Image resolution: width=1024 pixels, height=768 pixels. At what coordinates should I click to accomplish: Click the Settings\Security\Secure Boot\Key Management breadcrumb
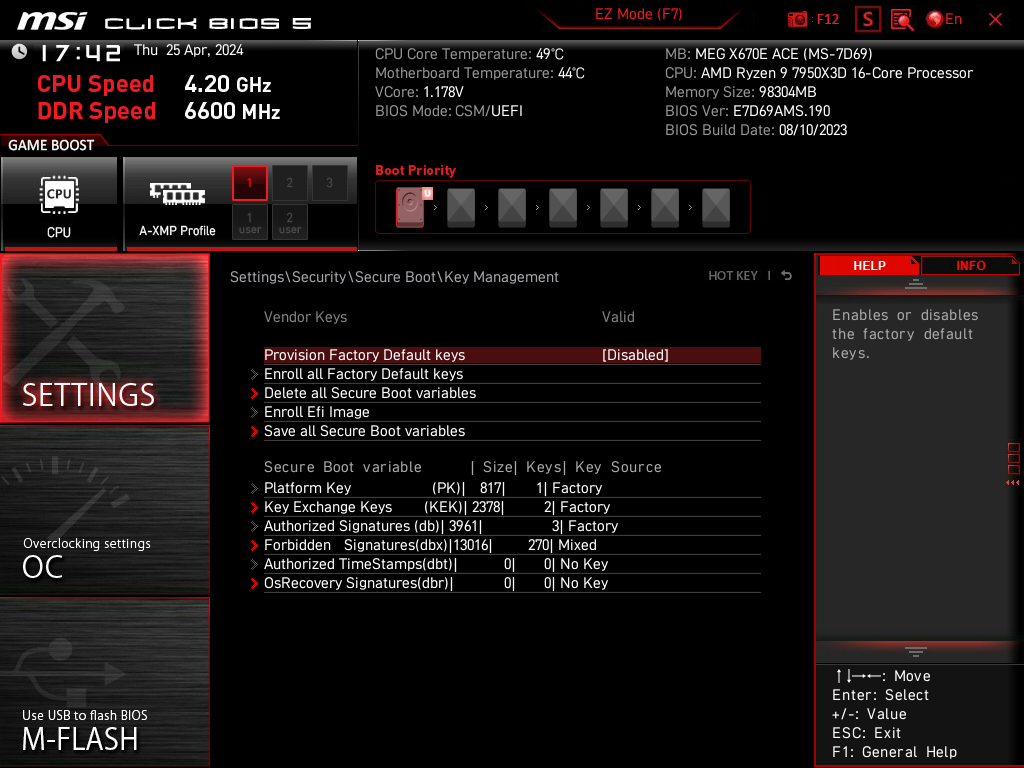click(394, 277)
